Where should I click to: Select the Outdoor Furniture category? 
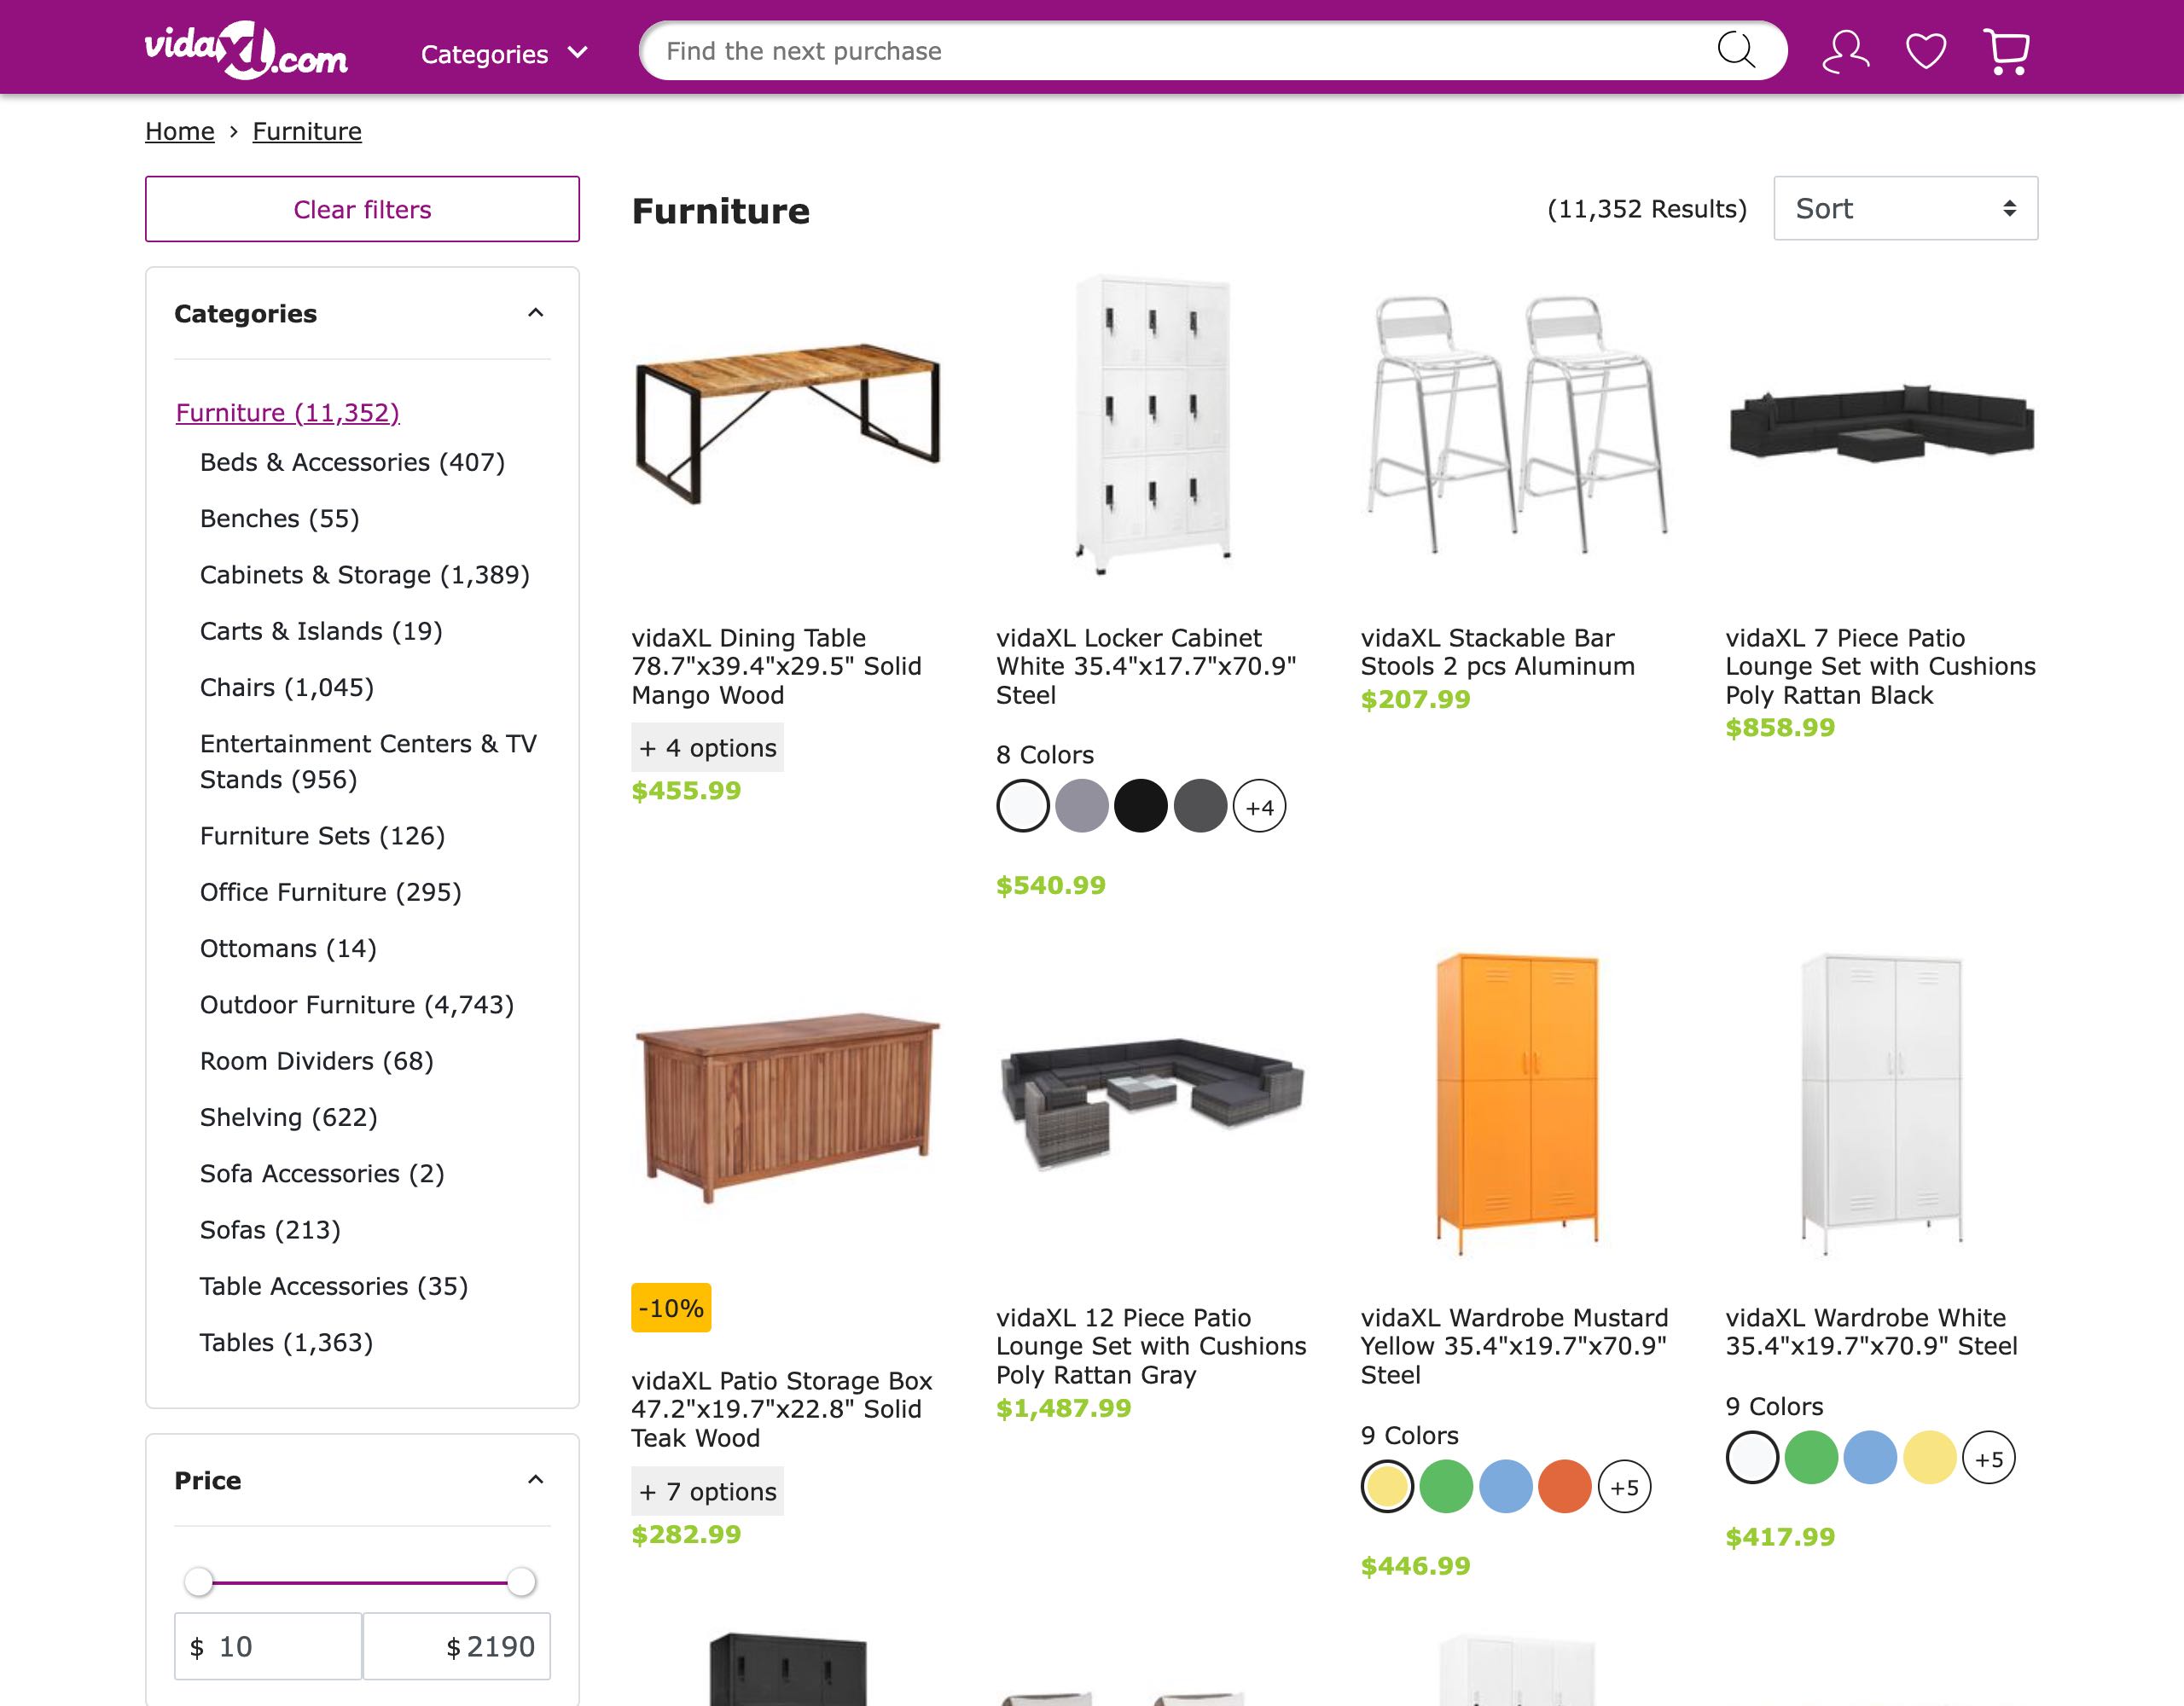(357, 1005)
